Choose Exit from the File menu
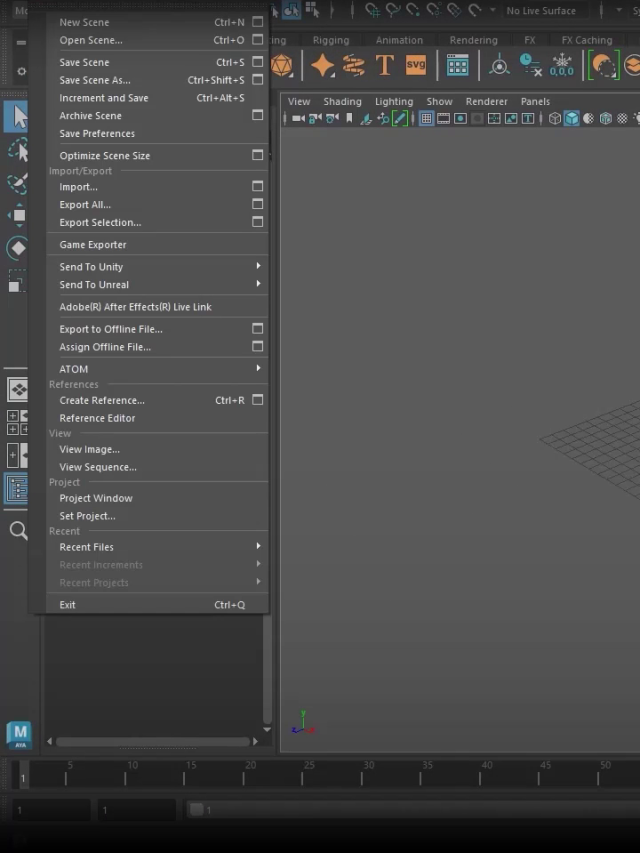This screenshot has height=853, width=640. [67, 605]
